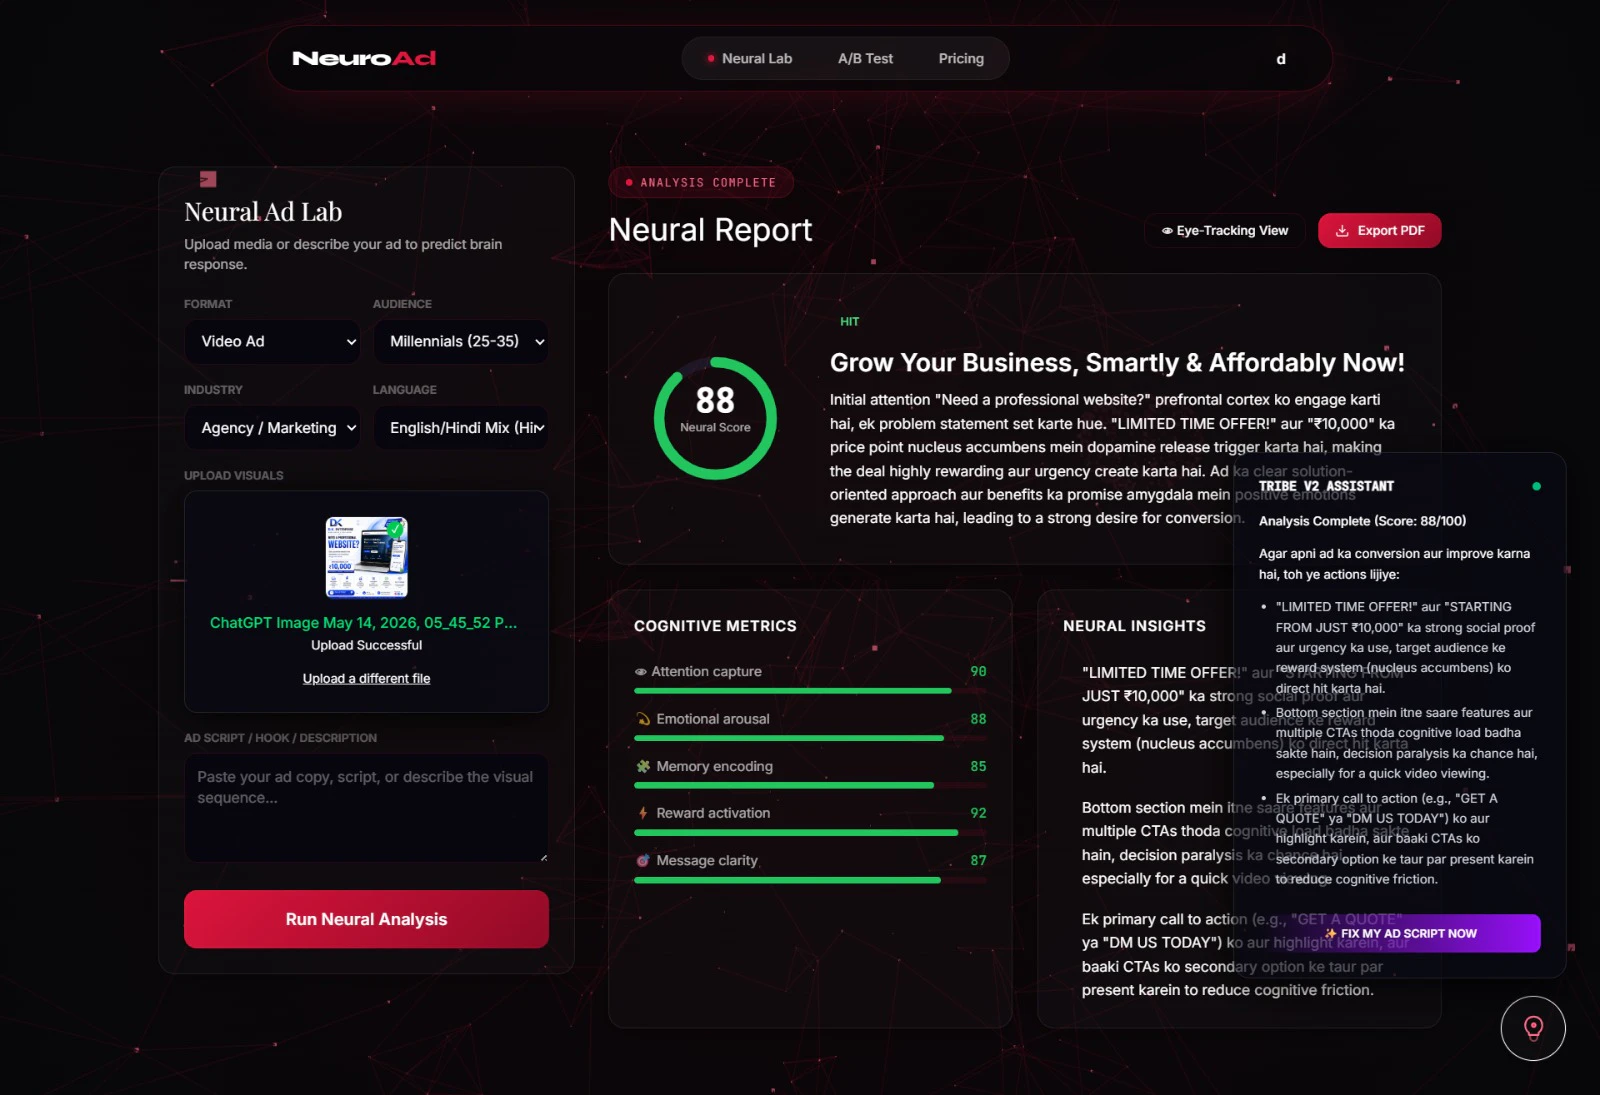Click the Upload Successful status text
The height and width of the screenshot is (1095, 1600).
[366, 645]
